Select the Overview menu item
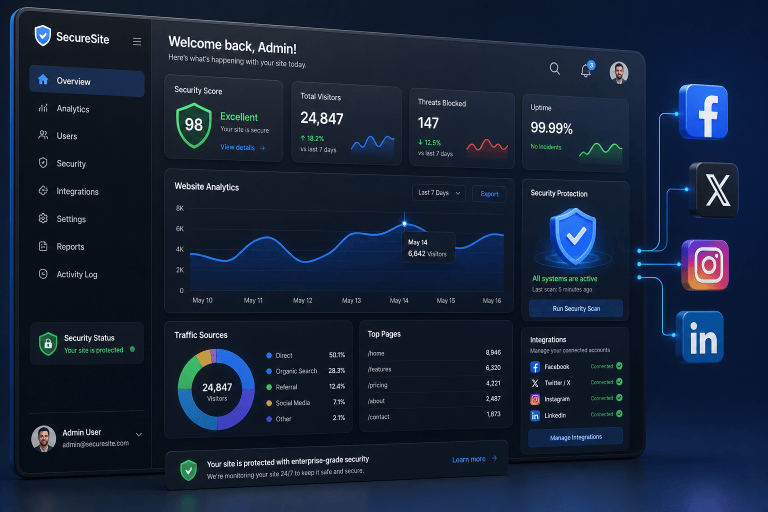 coord(87,81)
